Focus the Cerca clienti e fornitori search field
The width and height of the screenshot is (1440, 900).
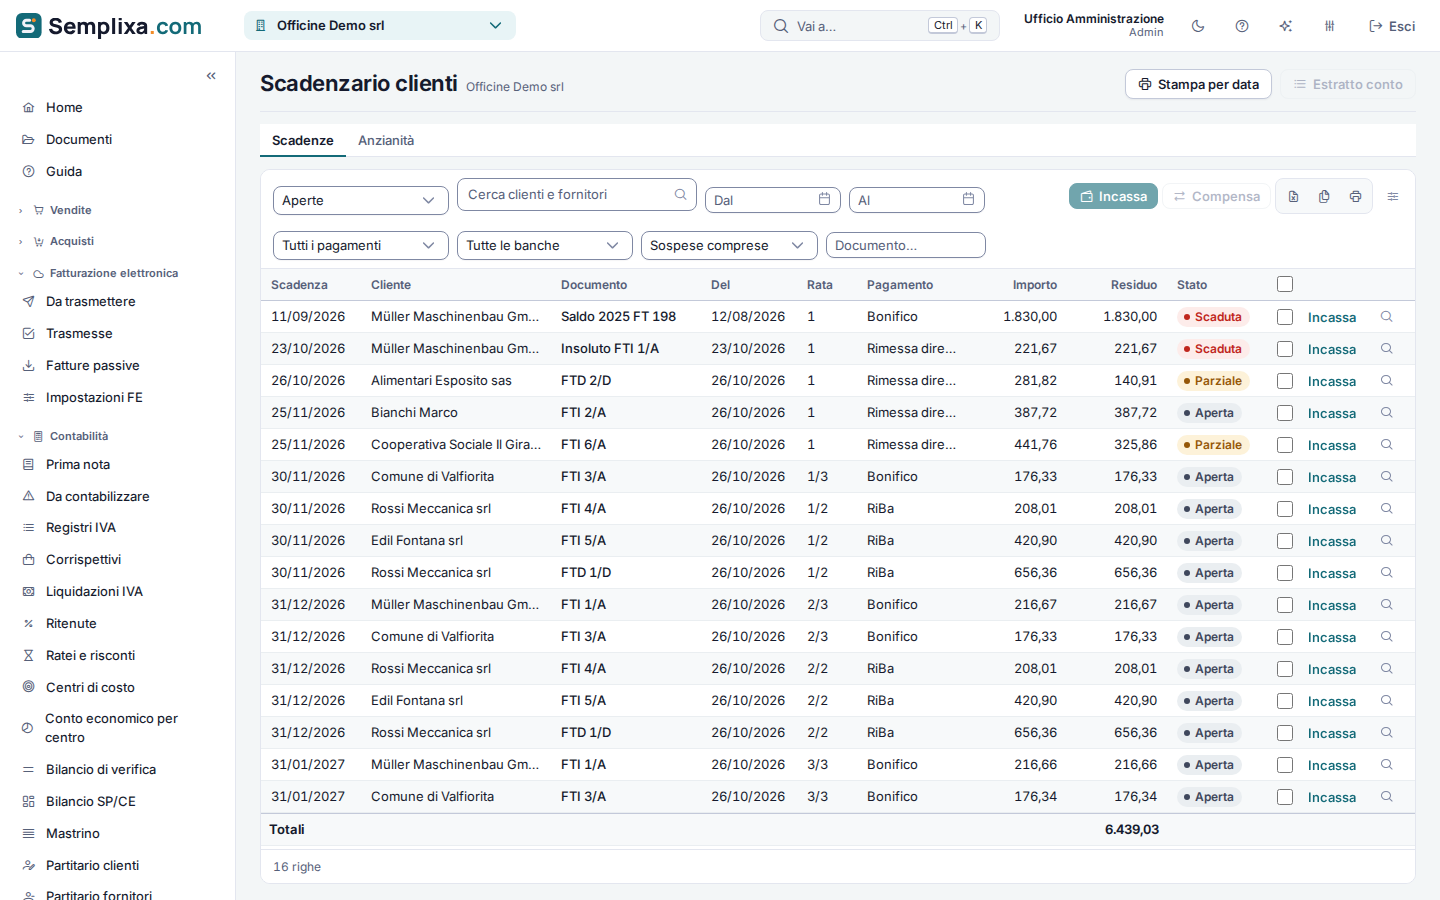pyautogui.click(x=576, y=195)
